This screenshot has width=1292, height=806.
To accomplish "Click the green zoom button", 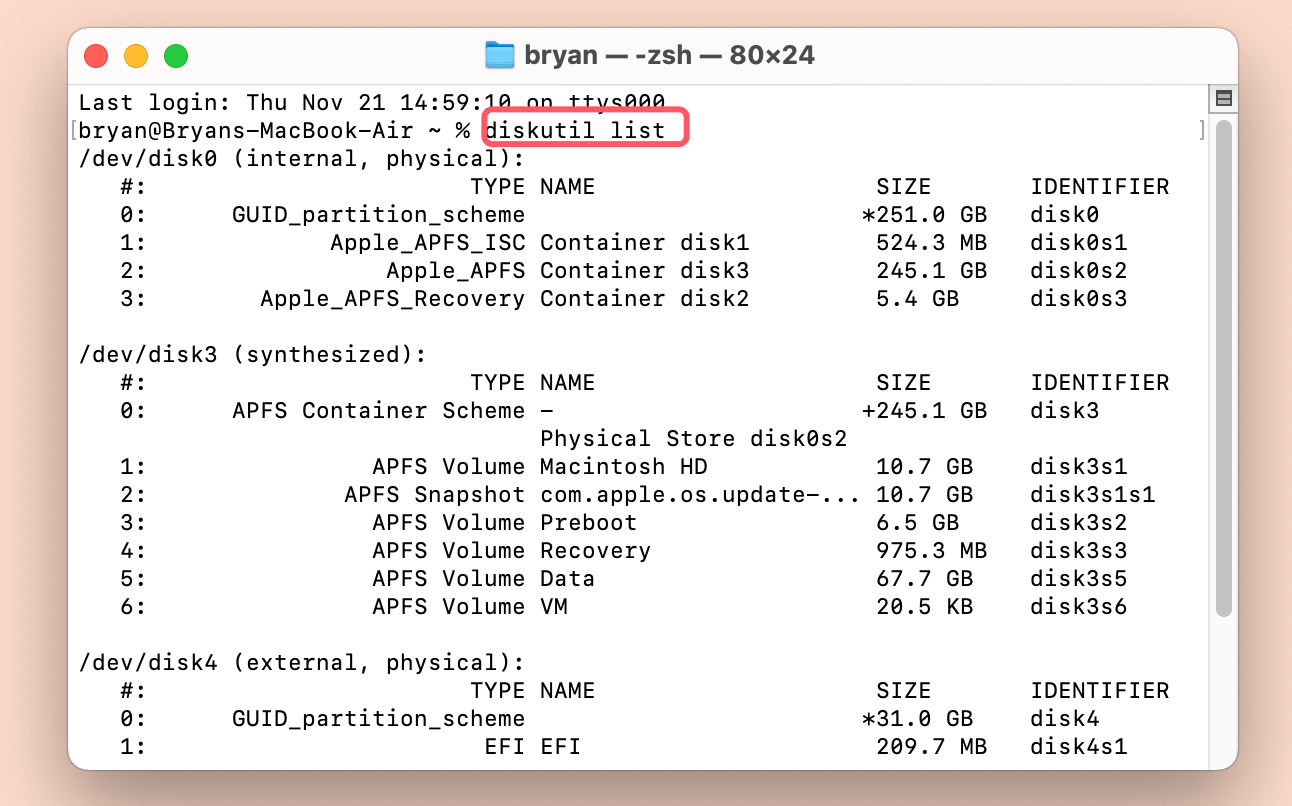I will click(176, 56).
